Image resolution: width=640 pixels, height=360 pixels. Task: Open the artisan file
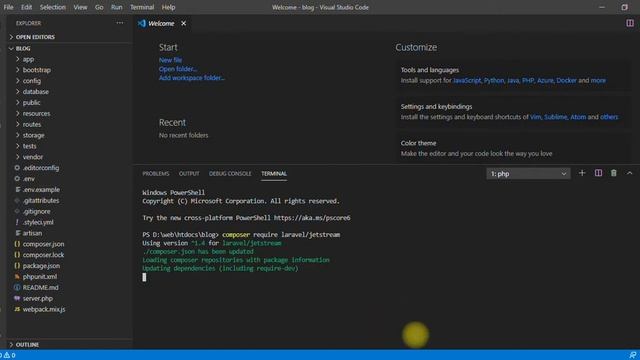click(32, 233)
